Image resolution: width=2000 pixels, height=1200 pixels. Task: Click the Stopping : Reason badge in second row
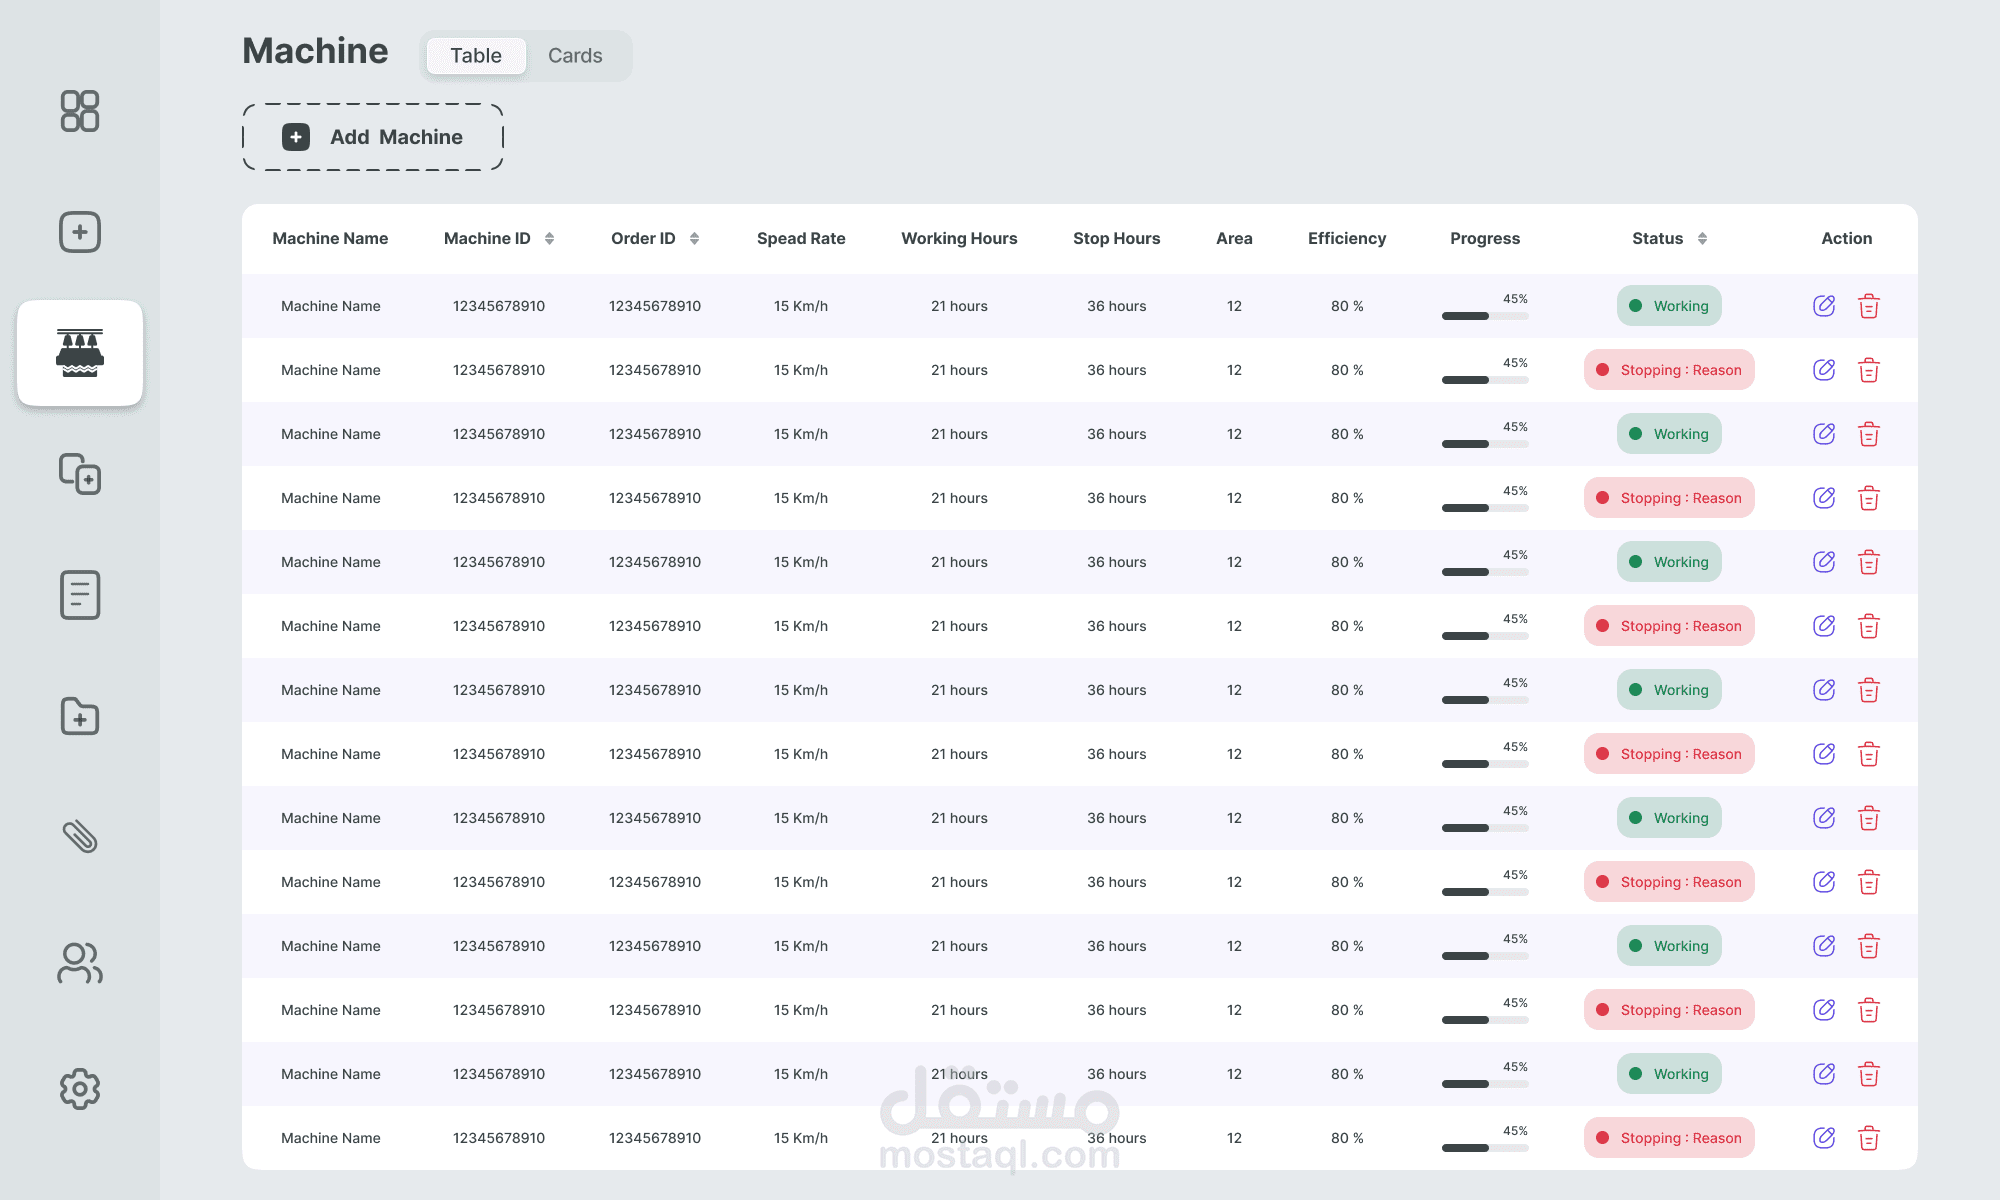(x=1669, y=370)
